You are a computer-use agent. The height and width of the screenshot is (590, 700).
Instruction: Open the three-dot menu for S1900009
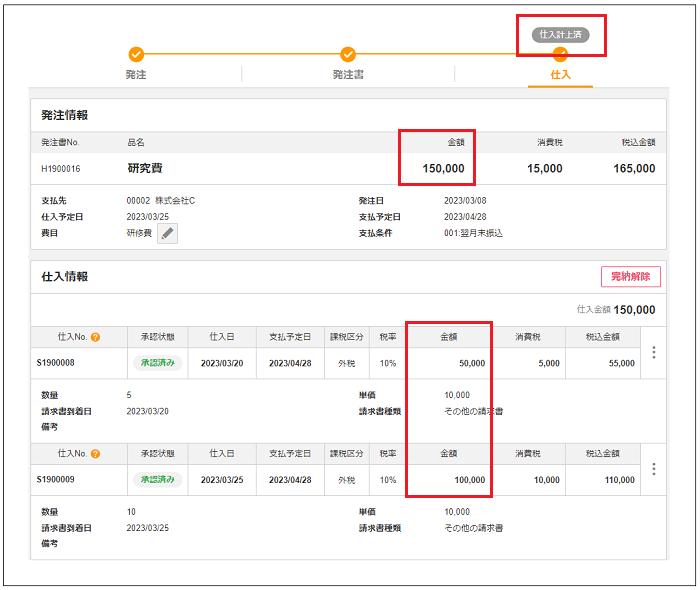coord(654,469)
